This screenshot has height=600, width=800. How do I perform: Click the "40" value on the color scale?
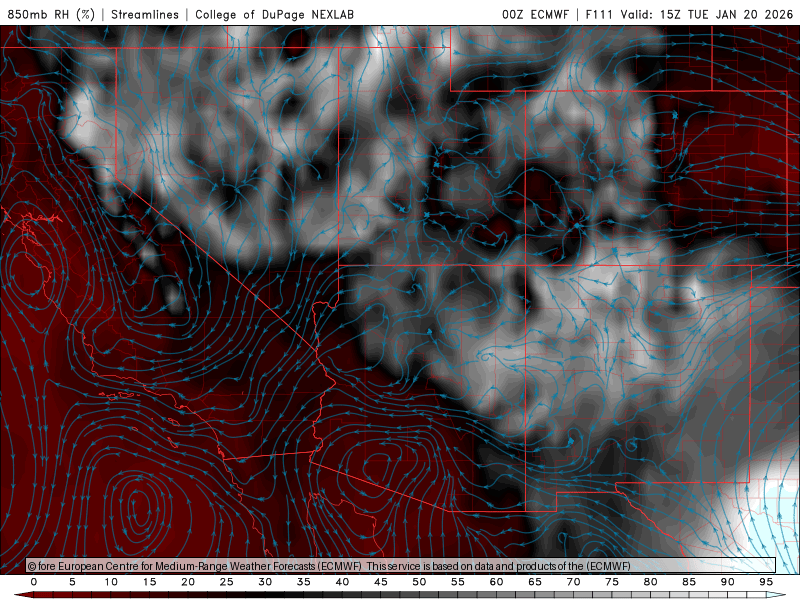pyautogui.click(x=342, y=582)
